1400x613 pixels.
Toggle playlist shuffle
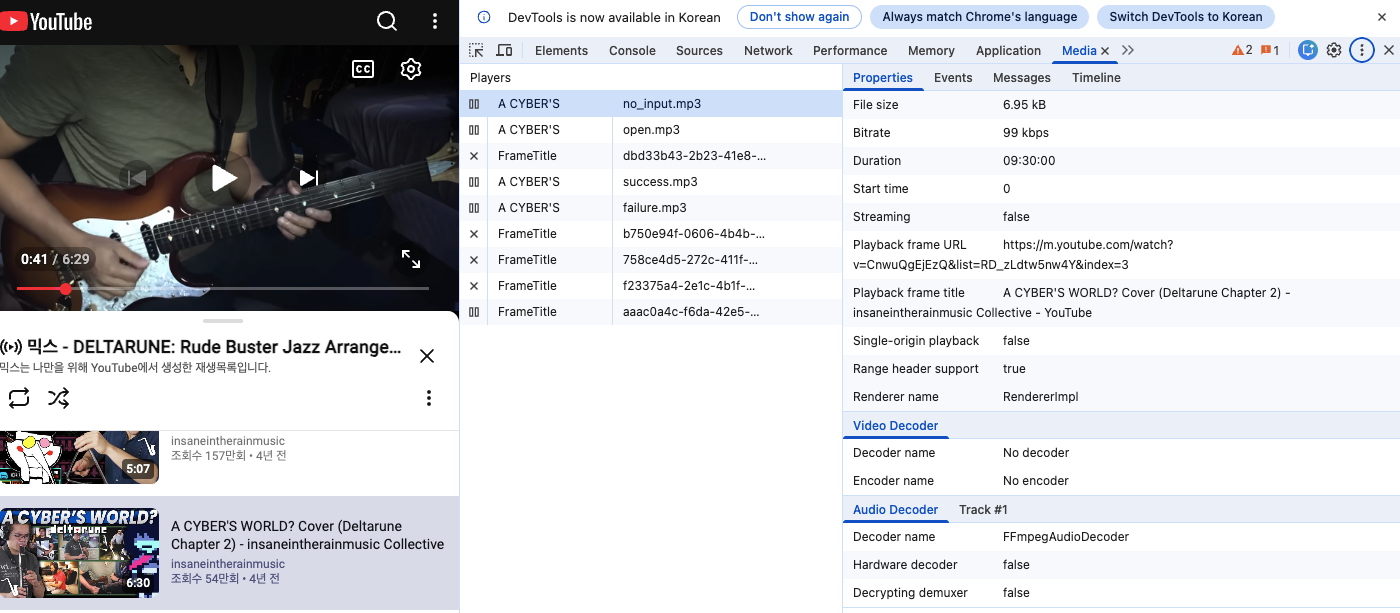59,398
